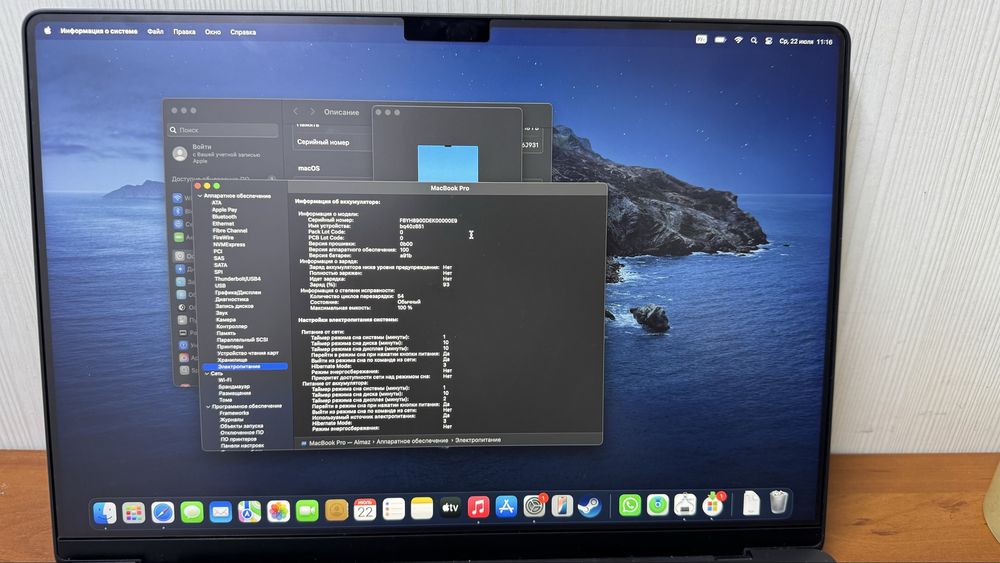Open Music app in the Dock

[x=478, y=507]
